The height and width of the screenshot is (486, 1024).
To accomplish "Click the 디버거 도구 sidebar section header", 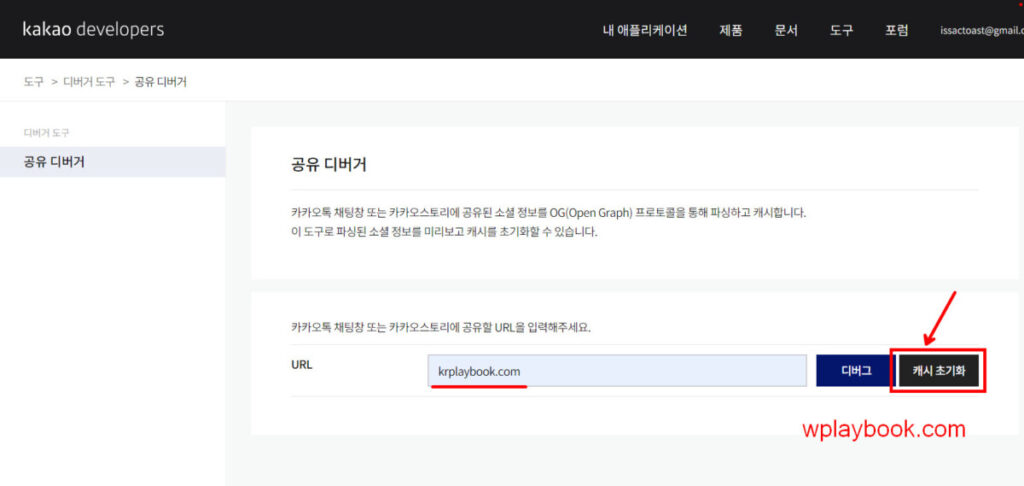I will coord(47,132).
